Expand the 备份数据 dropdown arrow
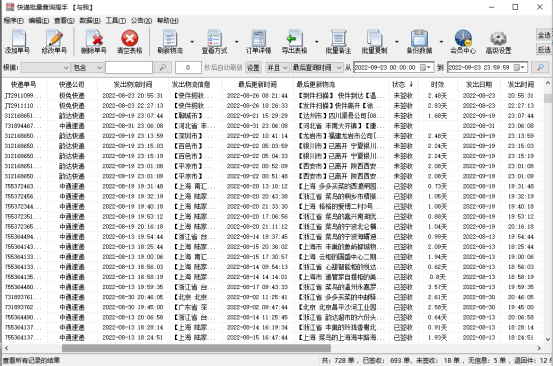553x366 pixels. pos(441,42)
